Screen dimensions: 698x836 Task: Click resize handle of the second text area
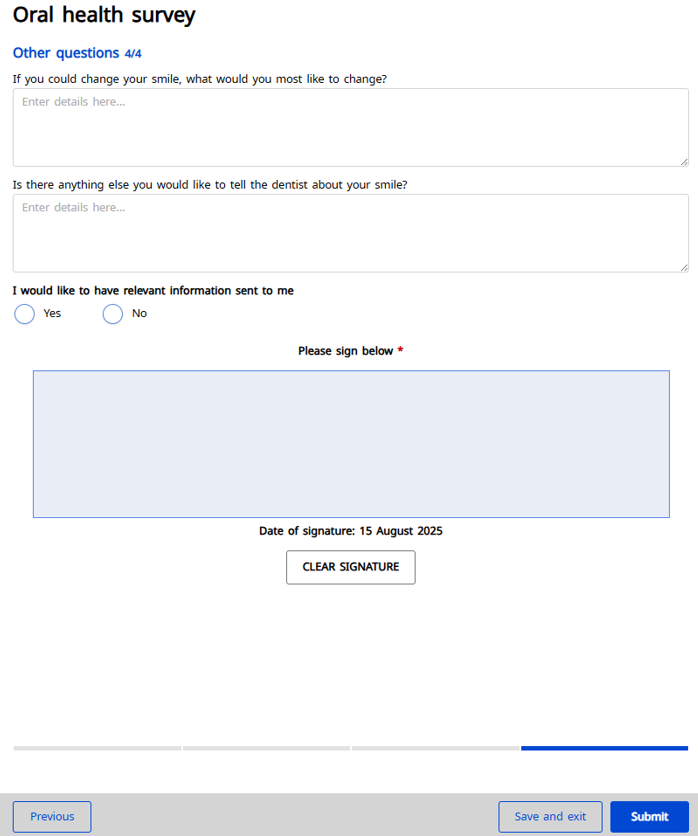684,267
